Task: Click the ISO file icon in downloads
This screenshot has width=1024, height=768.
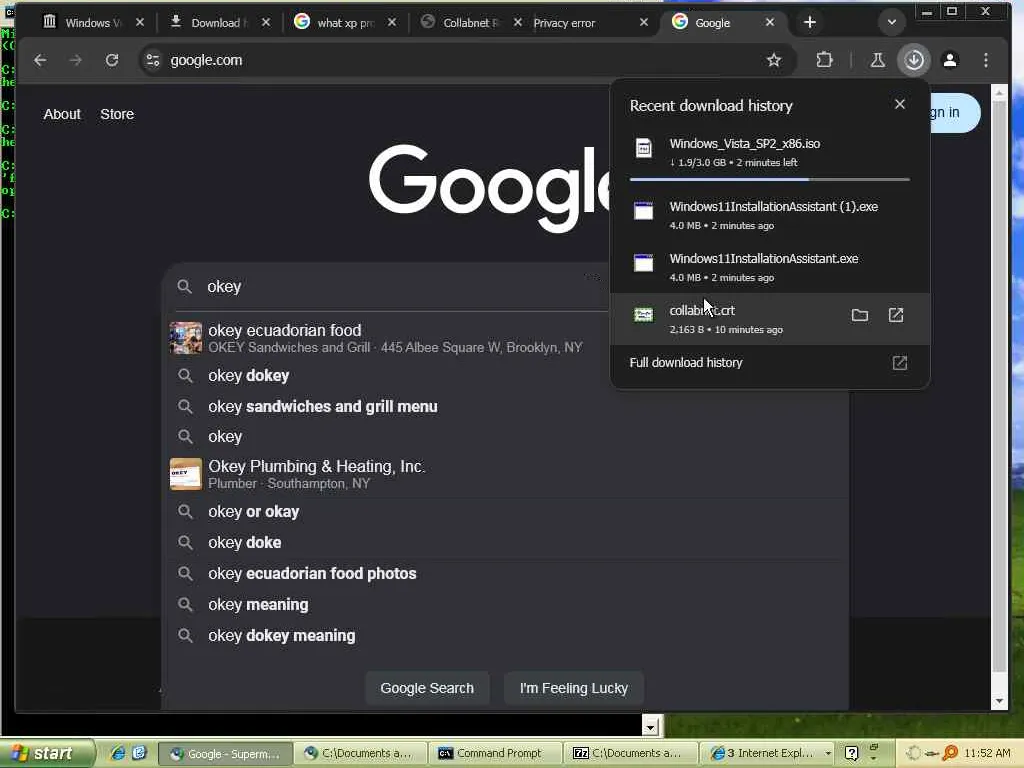Action: click(643, 148)
